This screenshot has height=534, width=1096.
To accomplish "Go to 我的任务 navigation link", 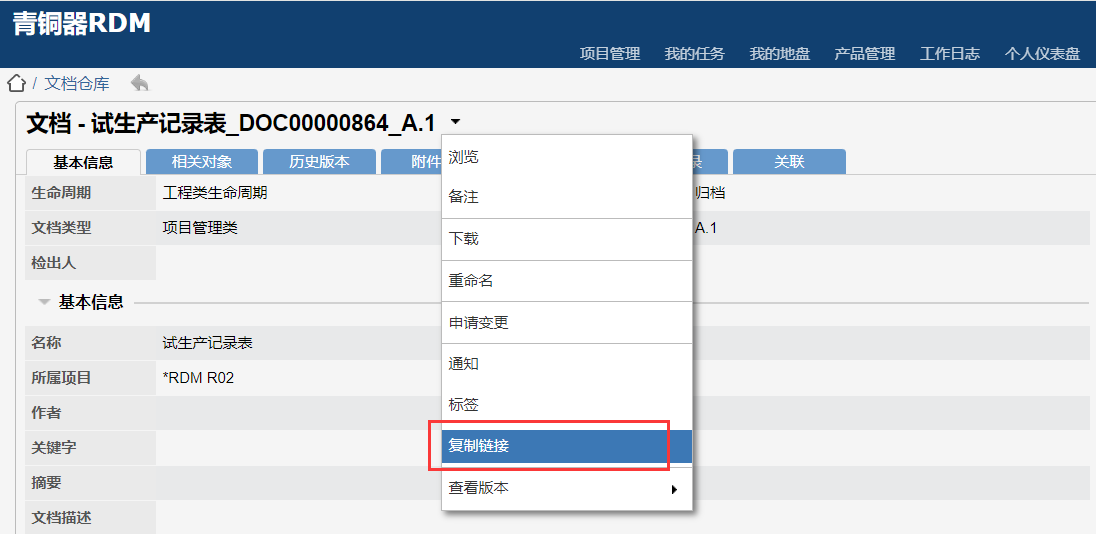I will point(695,54).
